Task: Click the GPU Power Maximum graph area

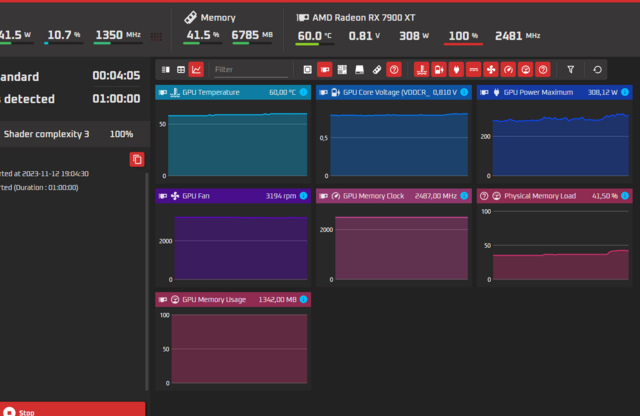Action: 554,138
